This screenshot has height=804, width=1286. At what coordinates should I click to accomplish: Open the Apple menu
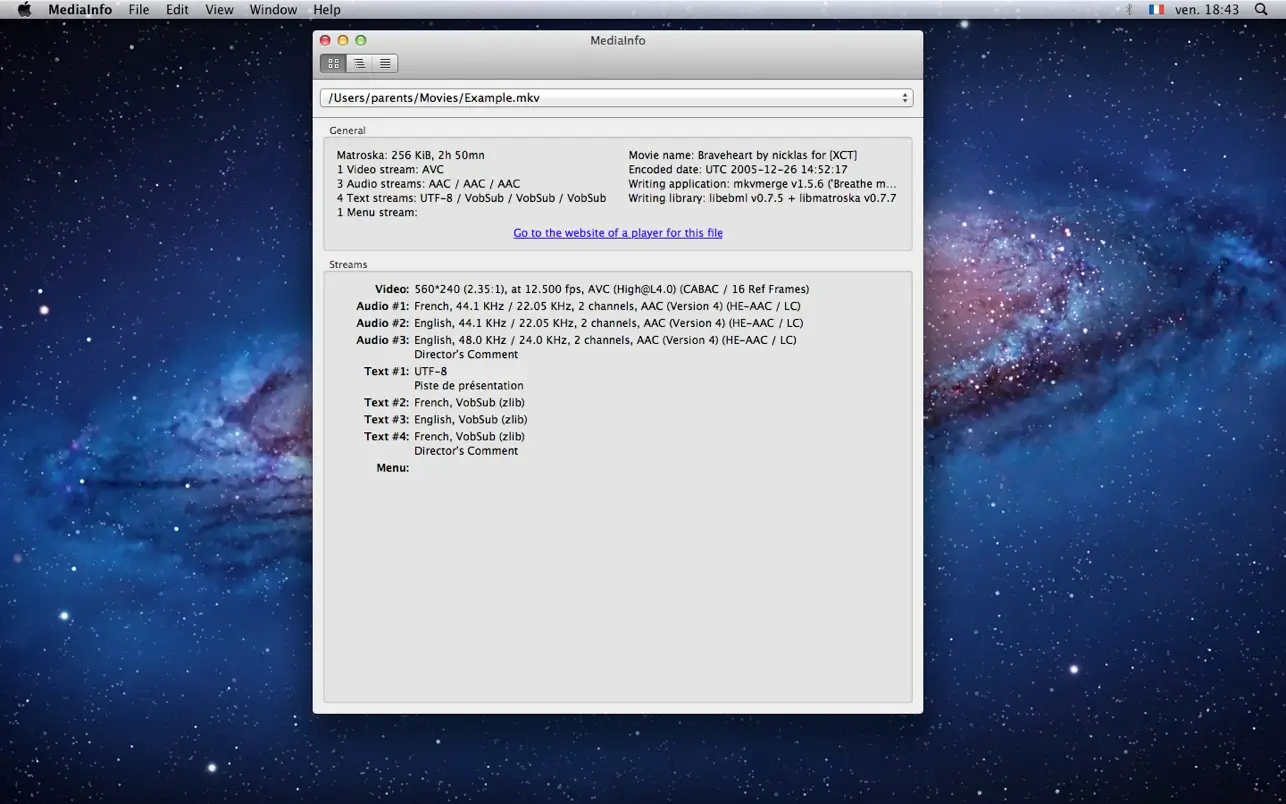23,9
